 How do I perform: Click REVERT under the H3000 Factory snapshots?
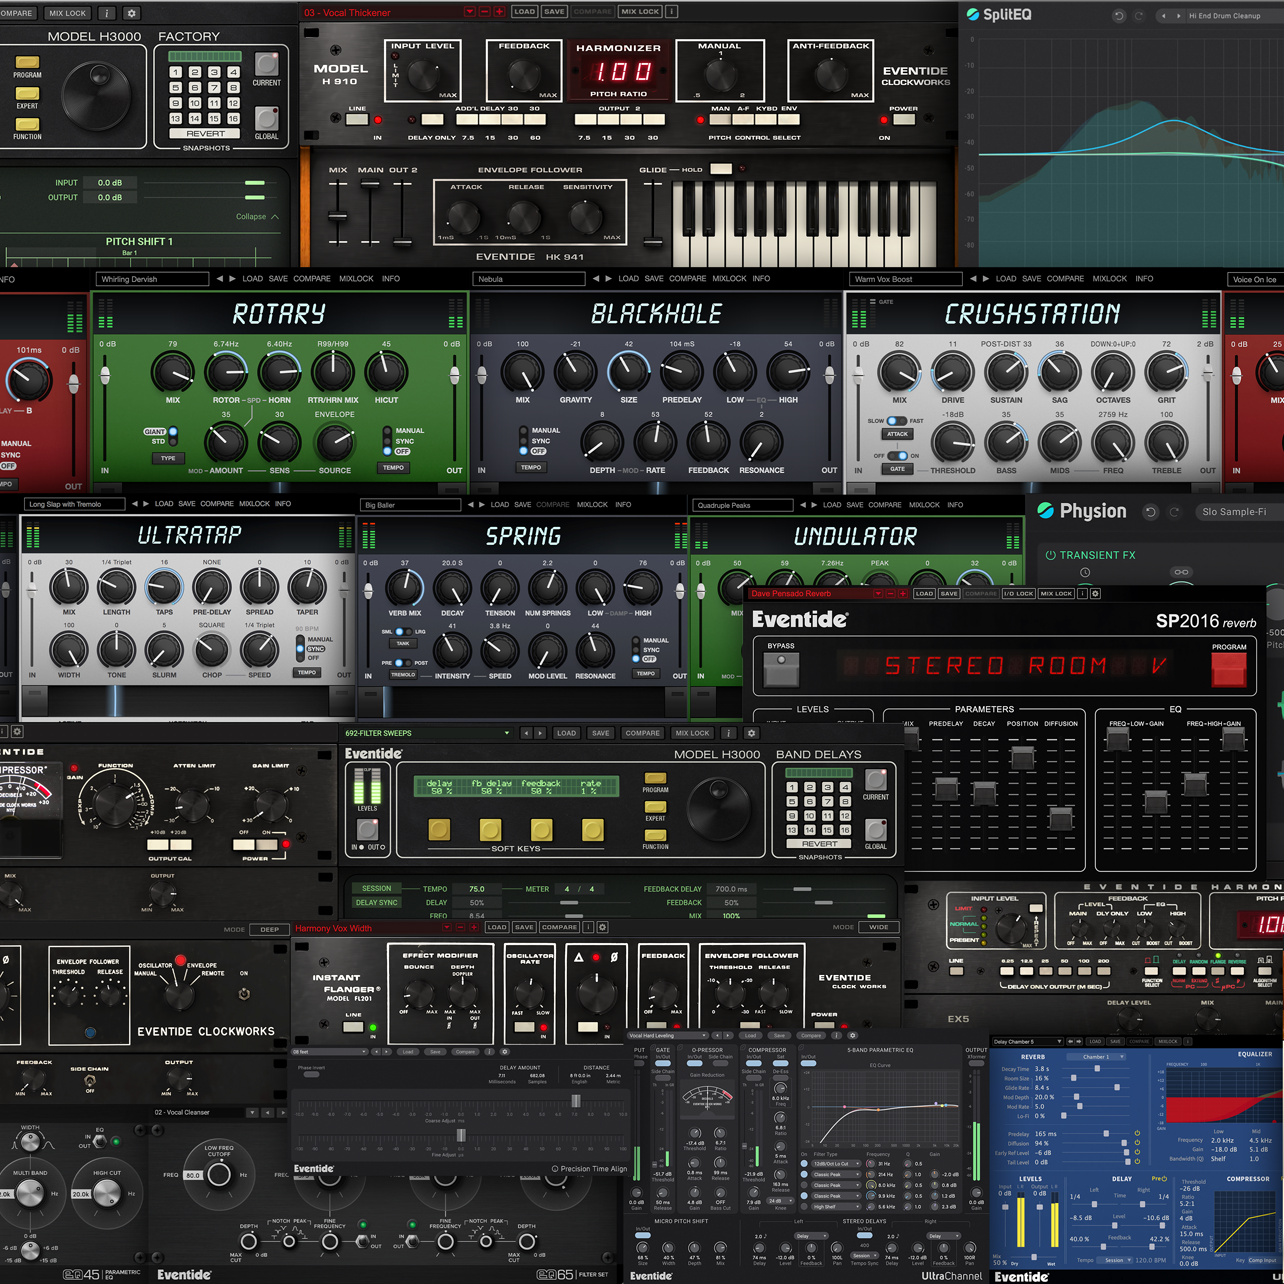pyautogui.click(x=204, y=133)
